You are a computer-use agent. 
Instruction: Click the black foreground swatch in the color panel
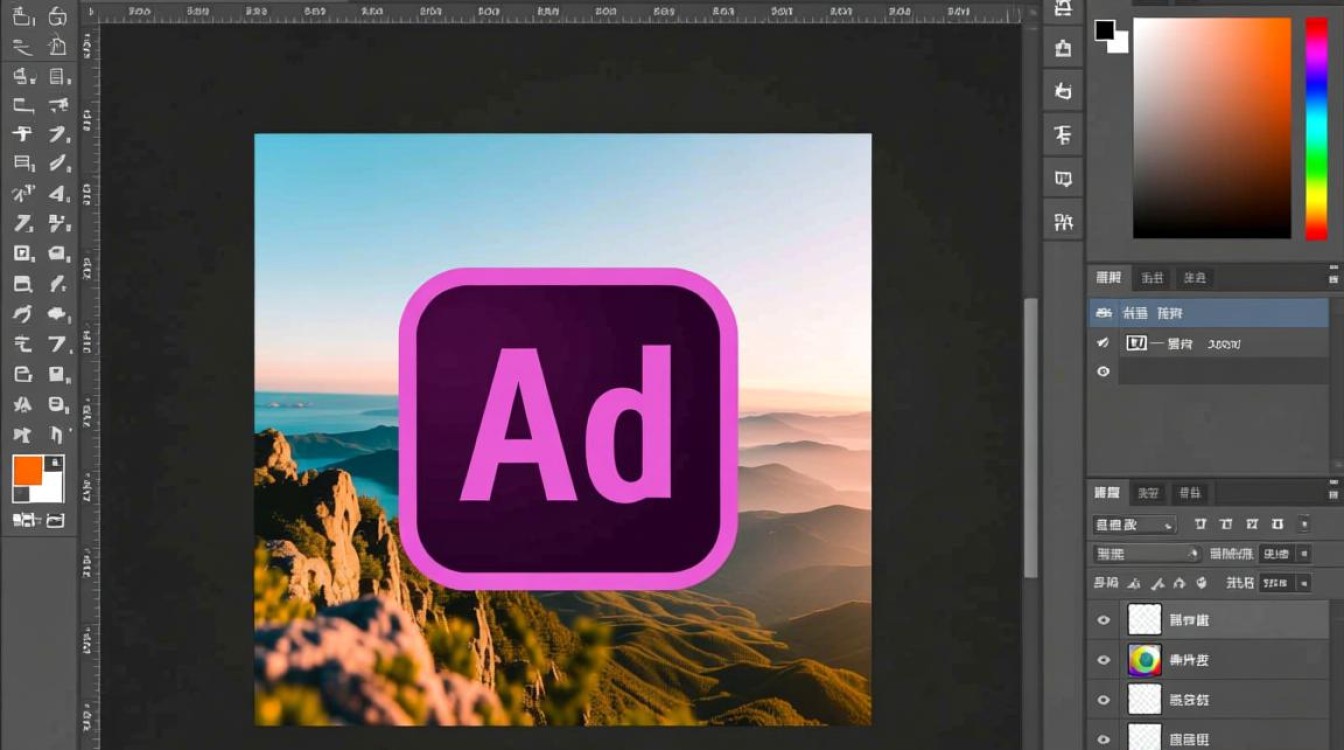(x=1104, y=30)
